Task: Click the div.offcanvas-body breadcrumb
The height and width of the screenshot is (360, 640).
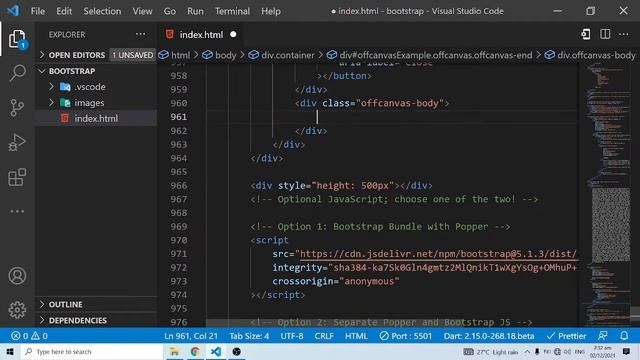Action: click(x=596, y=55)
